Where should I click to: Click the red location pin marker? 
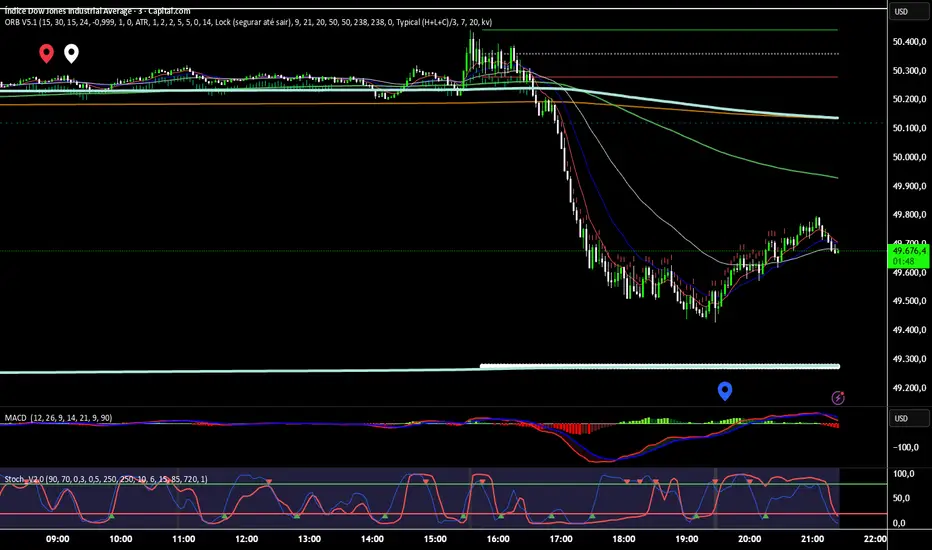tap(46, 53)
